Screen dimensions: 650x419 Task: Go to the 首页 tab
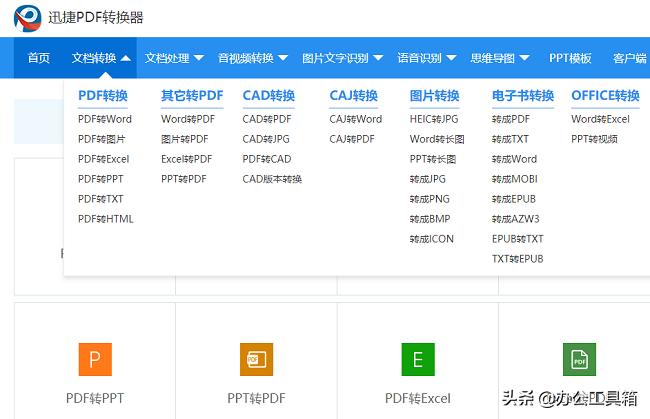(39, 58)
